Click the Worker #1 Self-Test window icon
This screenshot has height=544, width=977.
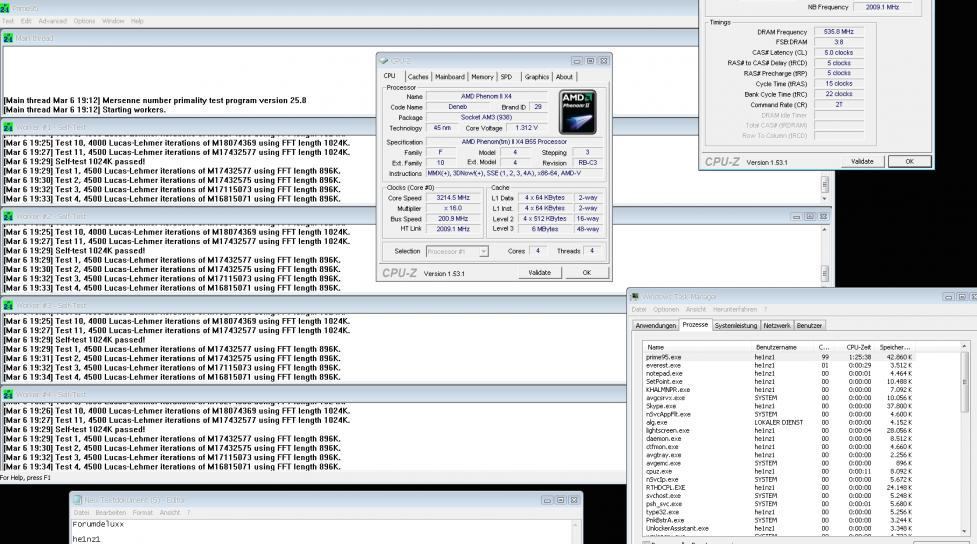coord(8,127)
